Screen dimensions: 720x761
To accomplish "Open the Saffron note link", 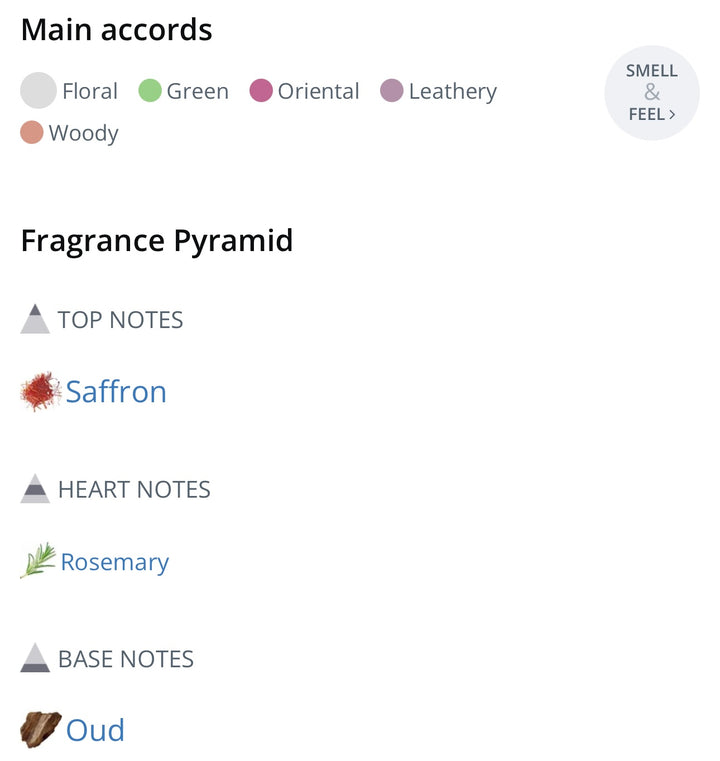I will click(x=116, y=391).
